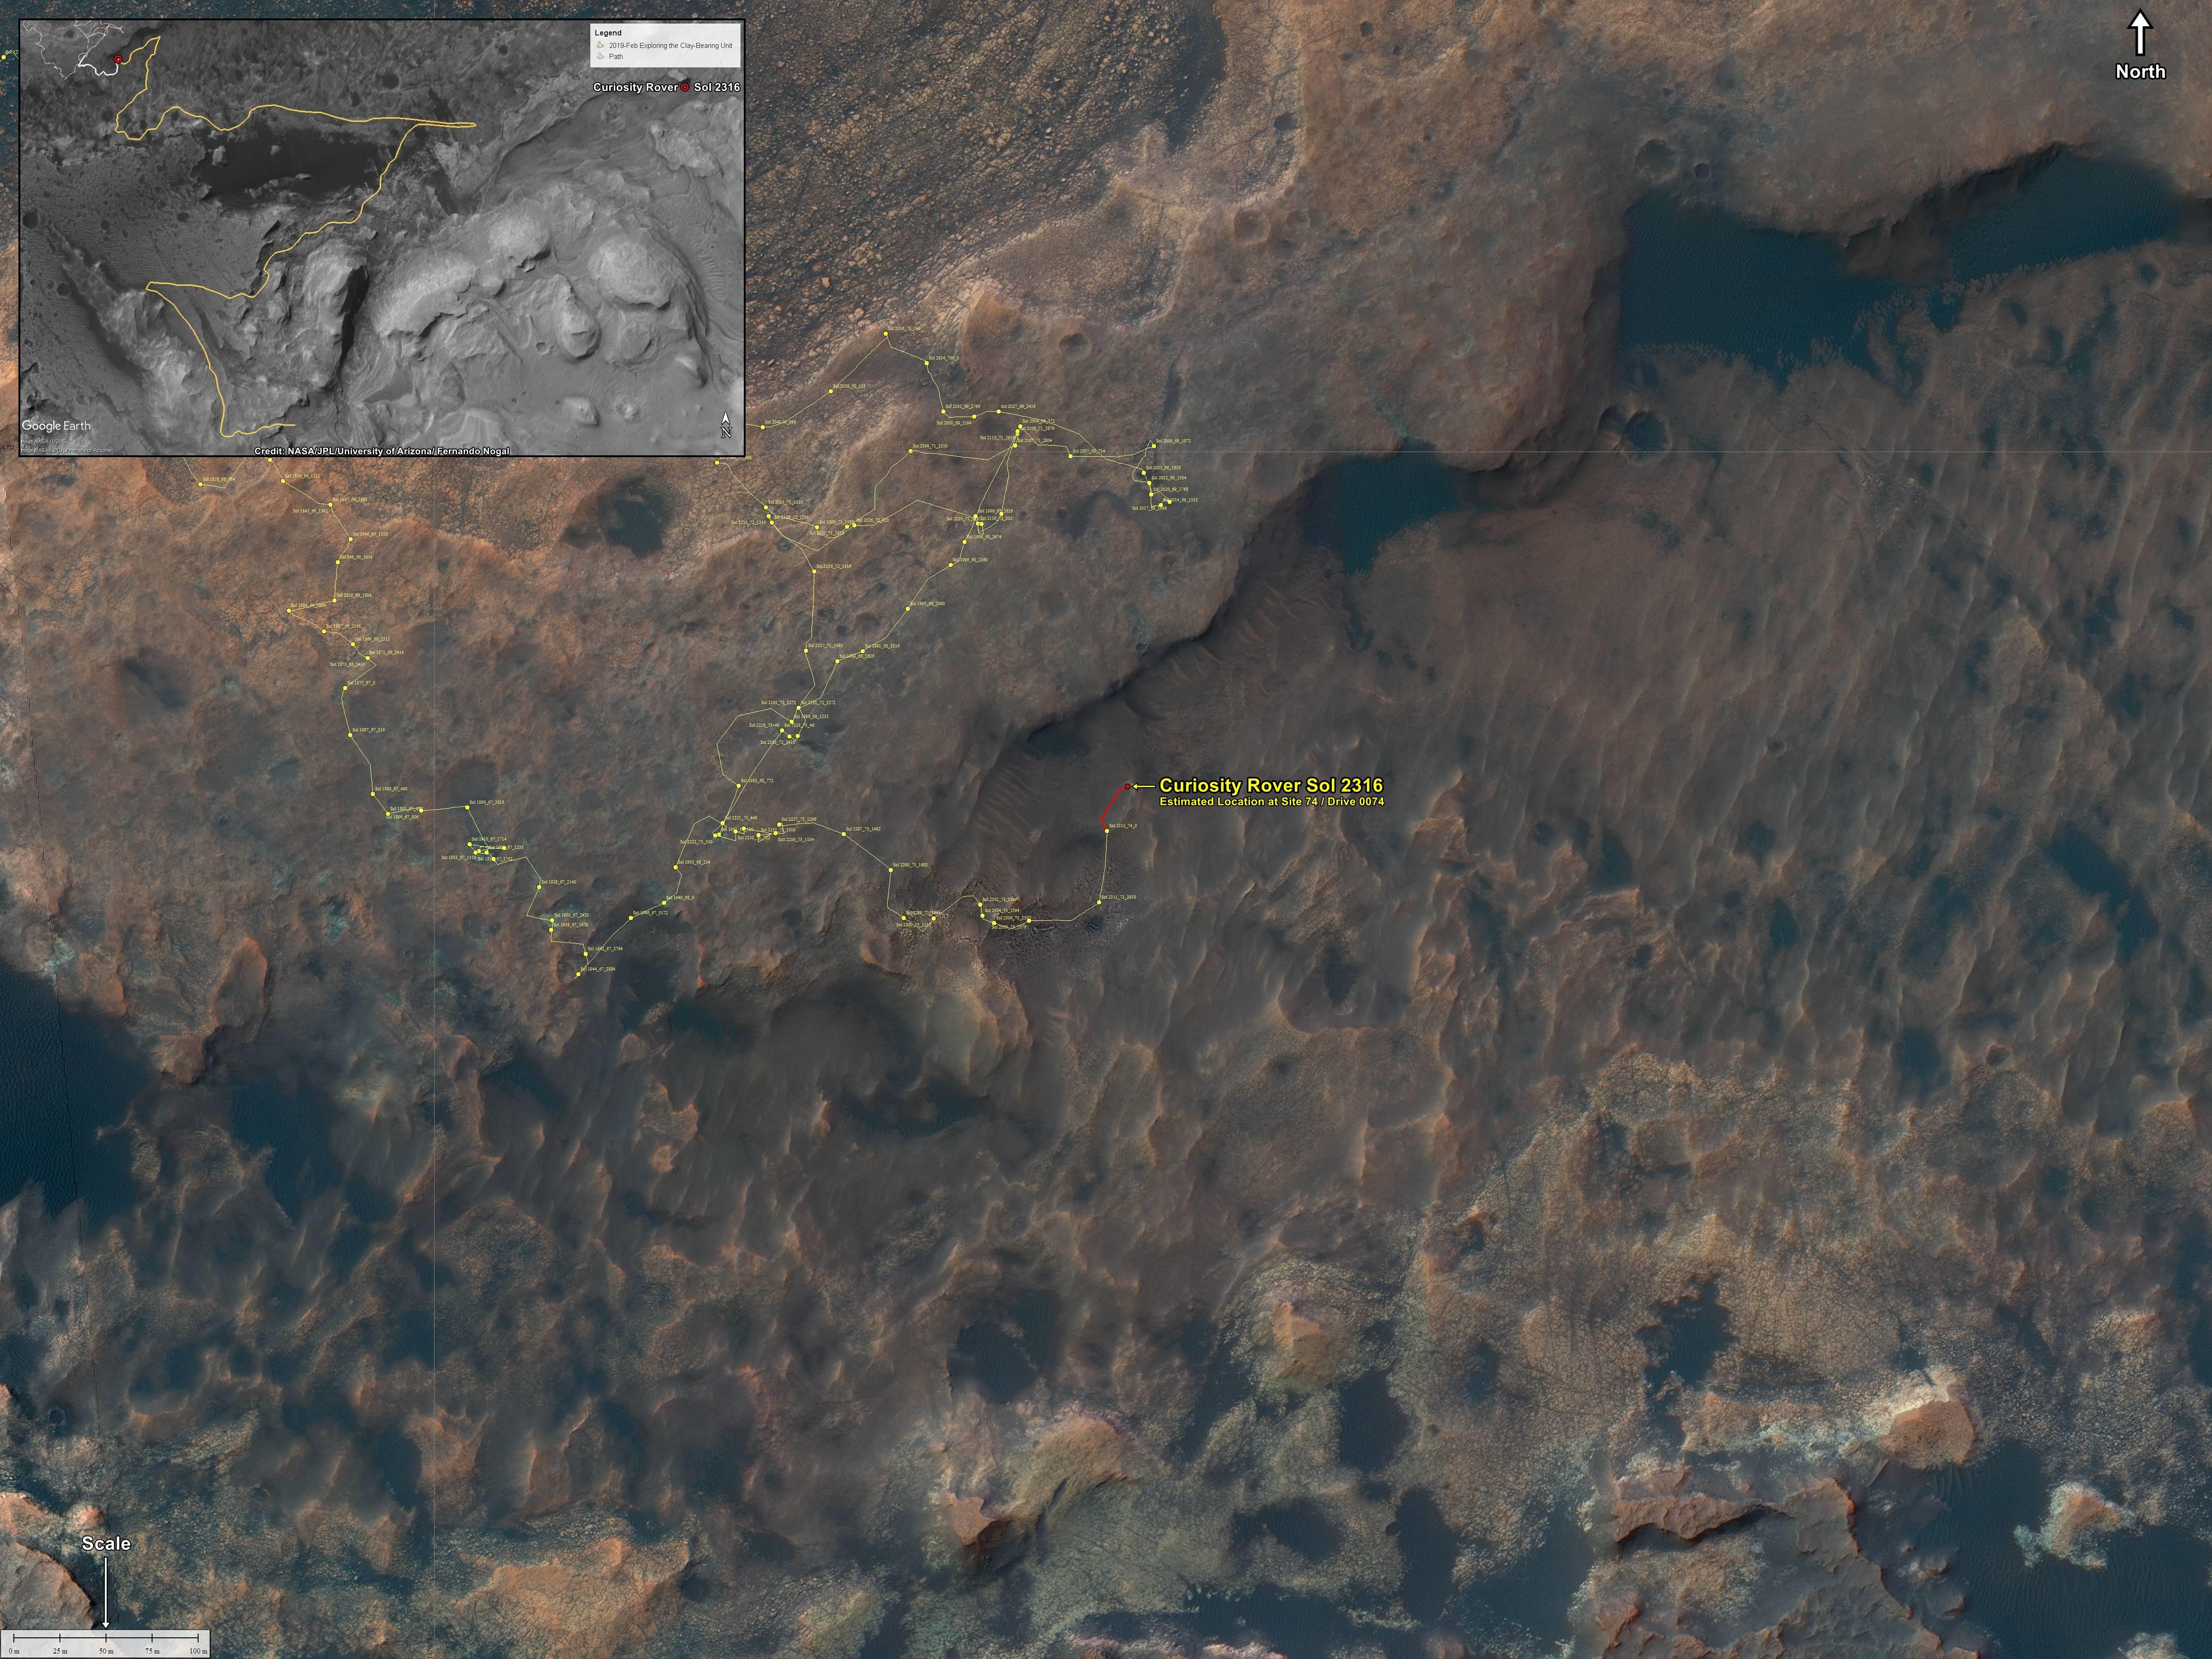This screenshot has width=2212, height=1659.
Task: Click the Clay-Bearing Unit legend icon
Action: pos(599,45)
